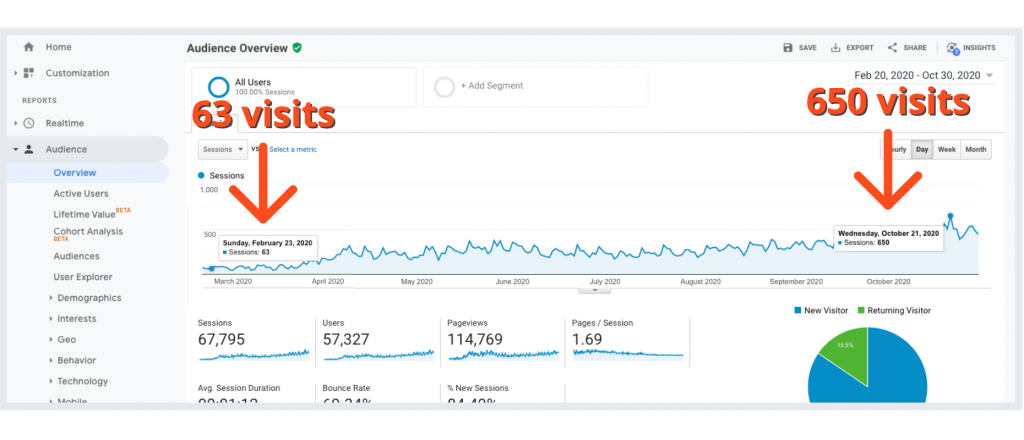Click the Pageviews sparkline under 114,769
The image size is (1024, 440).
(503, 354)
